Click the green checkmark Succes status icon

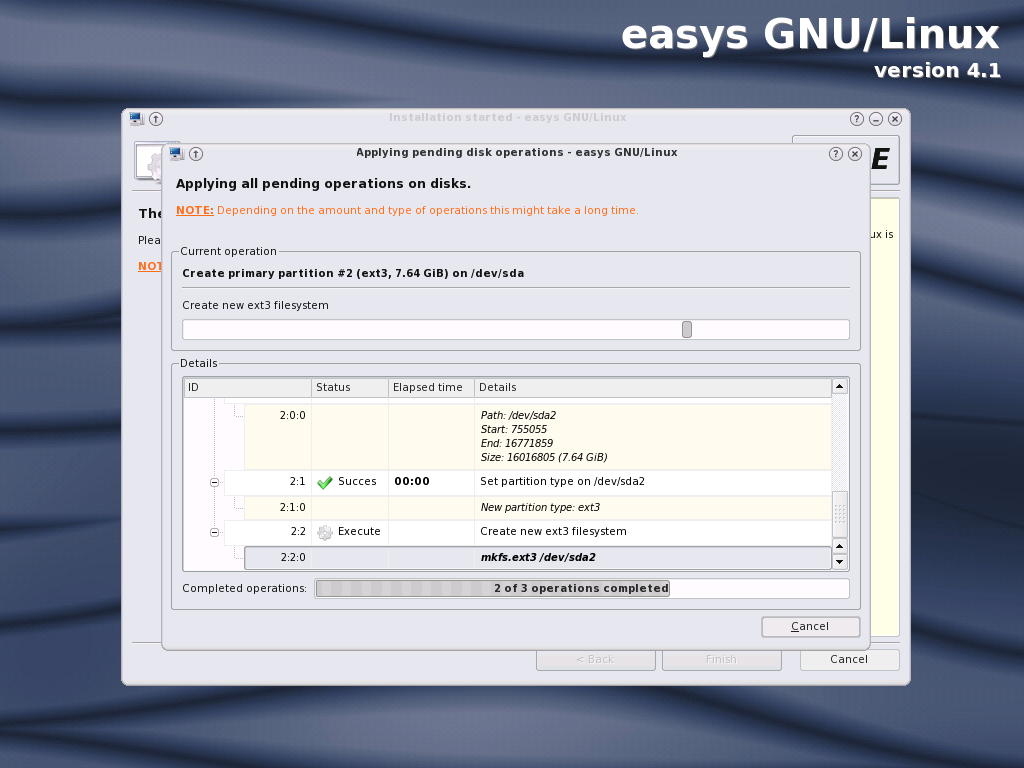pyautogui.click(x=325, y=483)
